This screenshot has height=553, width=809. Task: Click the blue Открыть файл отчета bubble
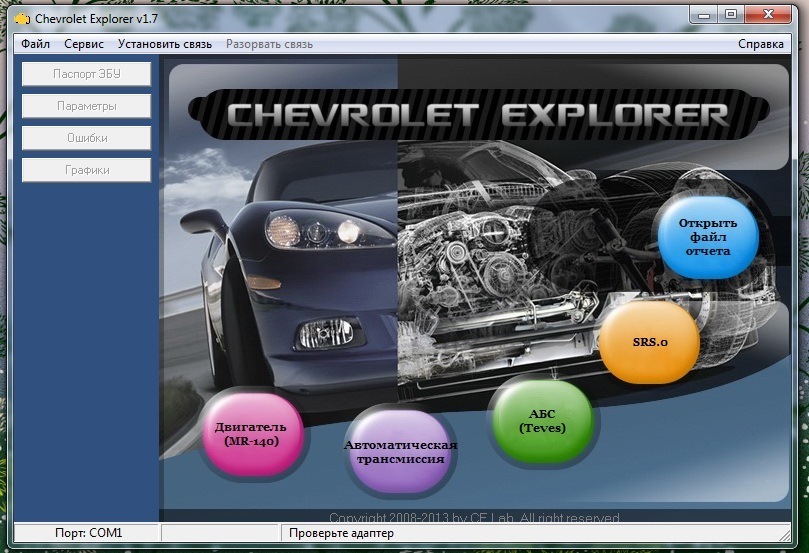pos(707,237)
